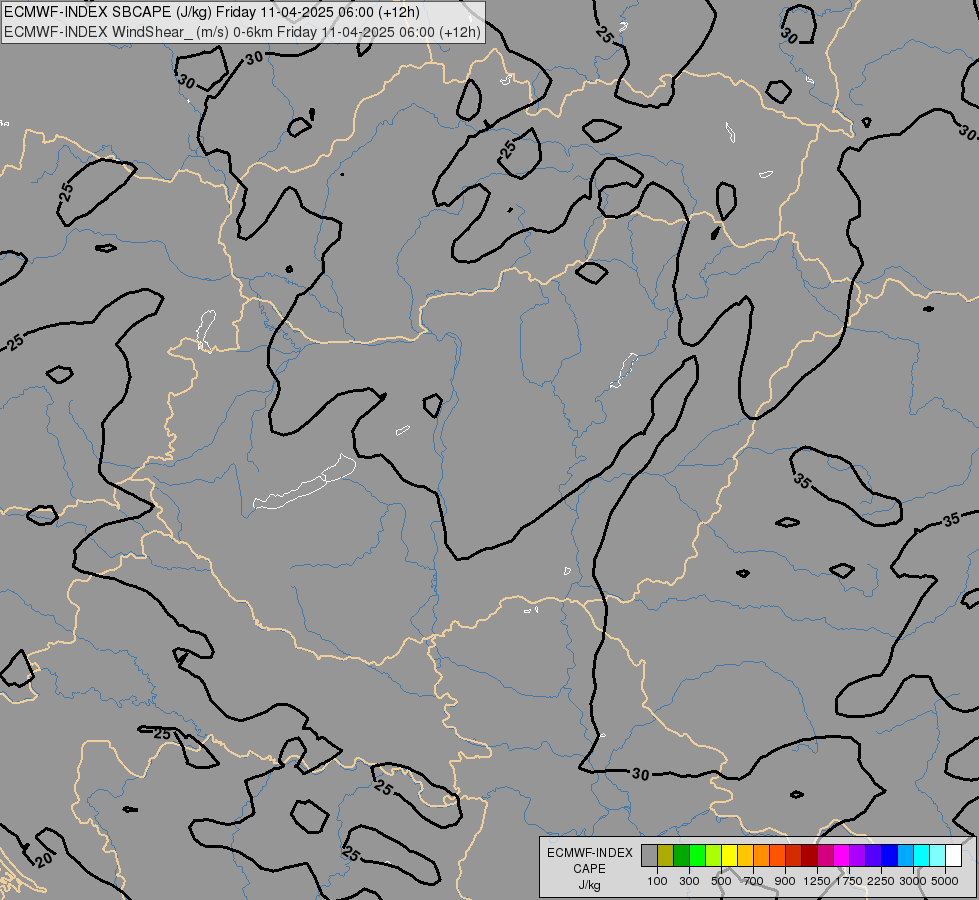Click the 500 legend tick label

721,881
